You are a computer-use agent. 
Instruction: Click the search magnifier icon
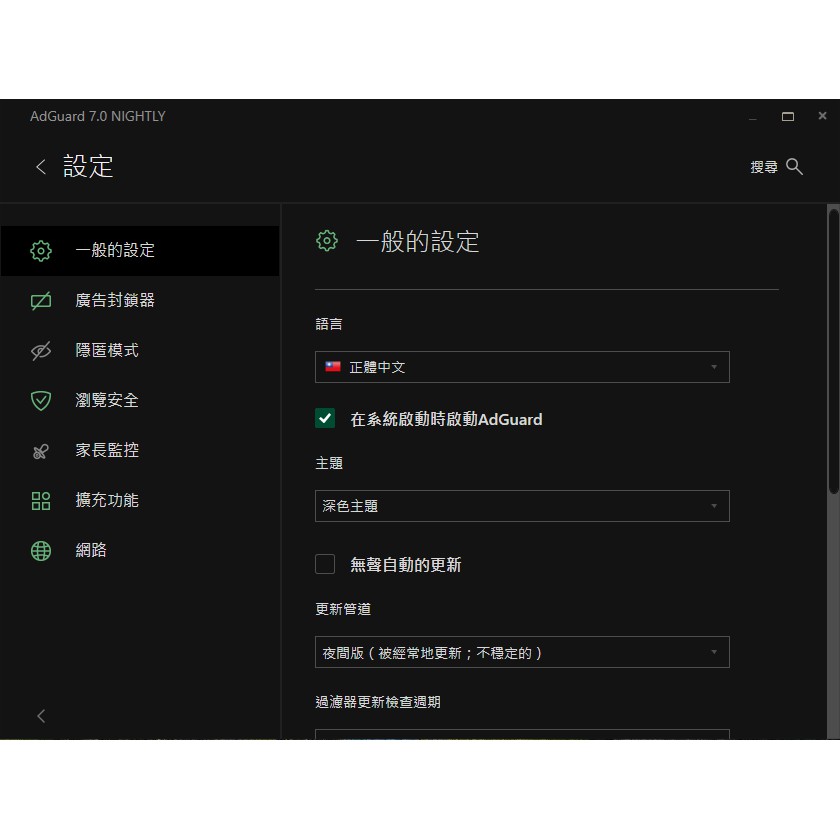(x=794, y=167)
